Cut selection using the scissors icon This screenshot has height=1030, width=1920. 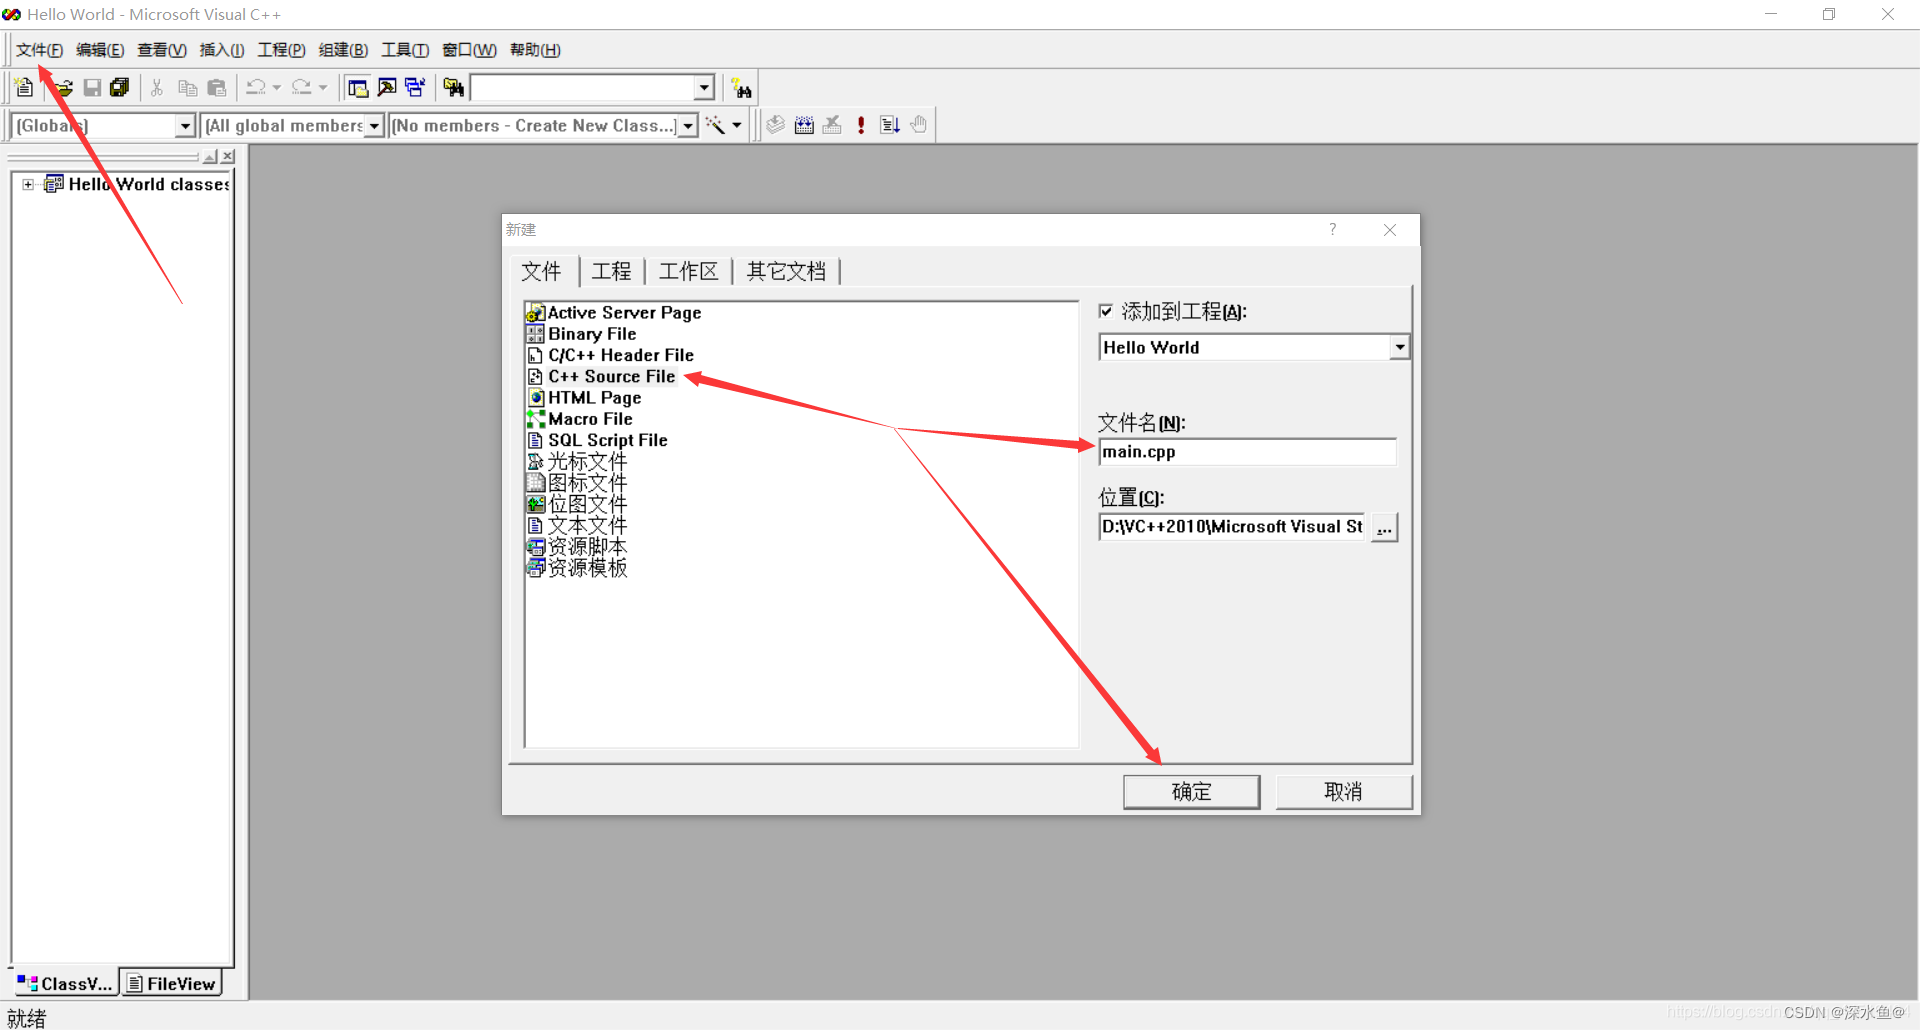[x=157, y=87]
